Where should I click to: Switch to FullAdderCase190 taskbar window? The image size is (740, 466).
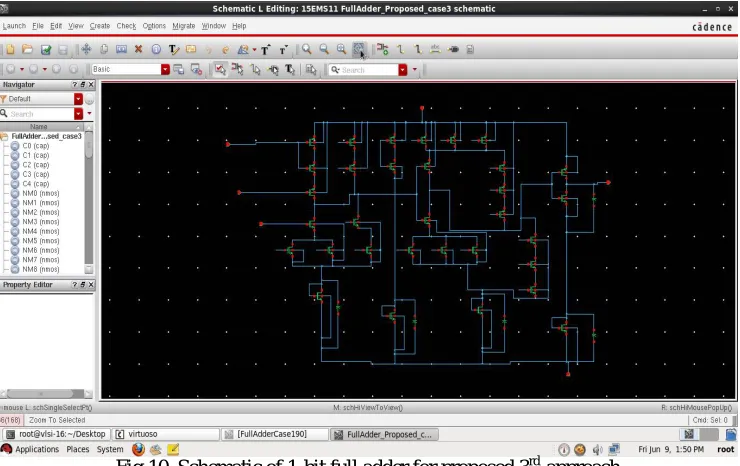pos(275,434)
